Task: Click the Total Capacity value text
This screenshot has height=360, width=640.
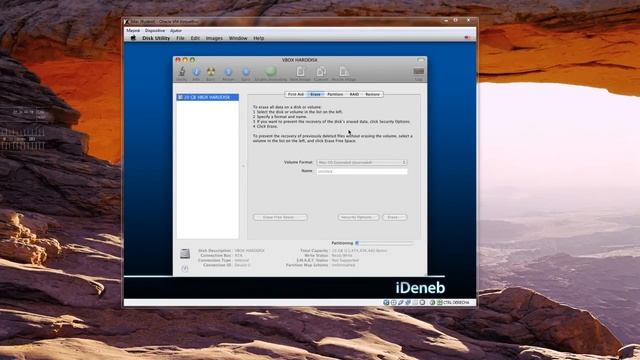Action: pyautogui.click(x=359, y=251)
